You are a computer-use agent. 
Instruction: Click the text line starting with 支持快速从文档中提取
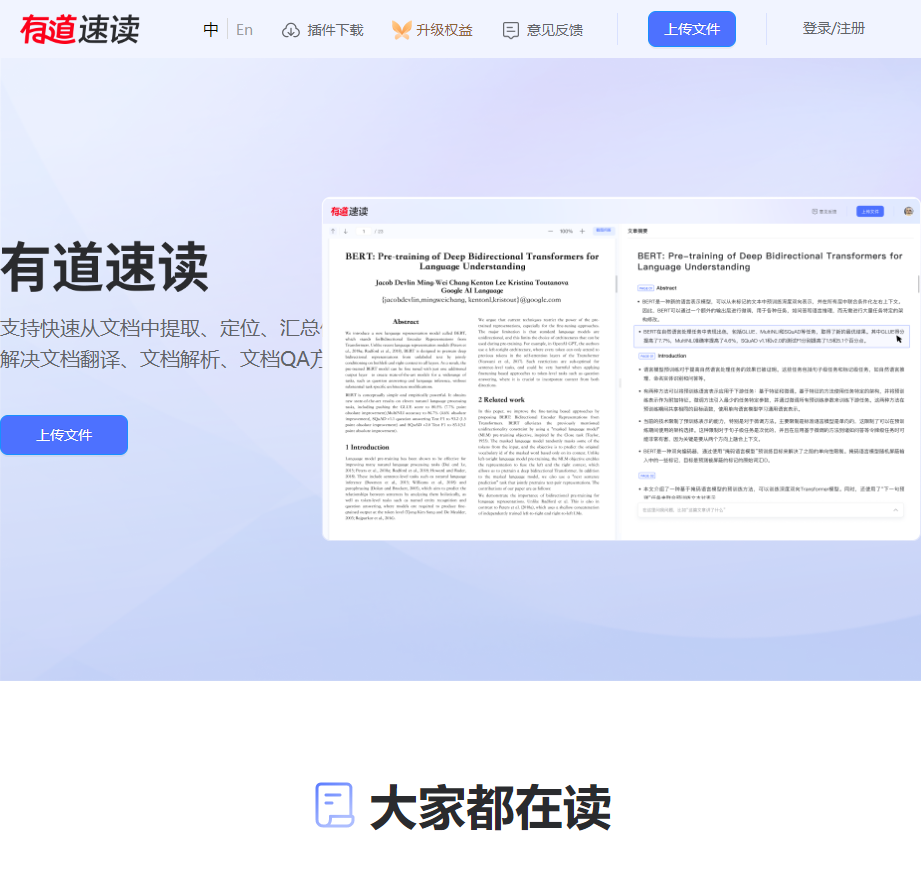tap(161, 328)
